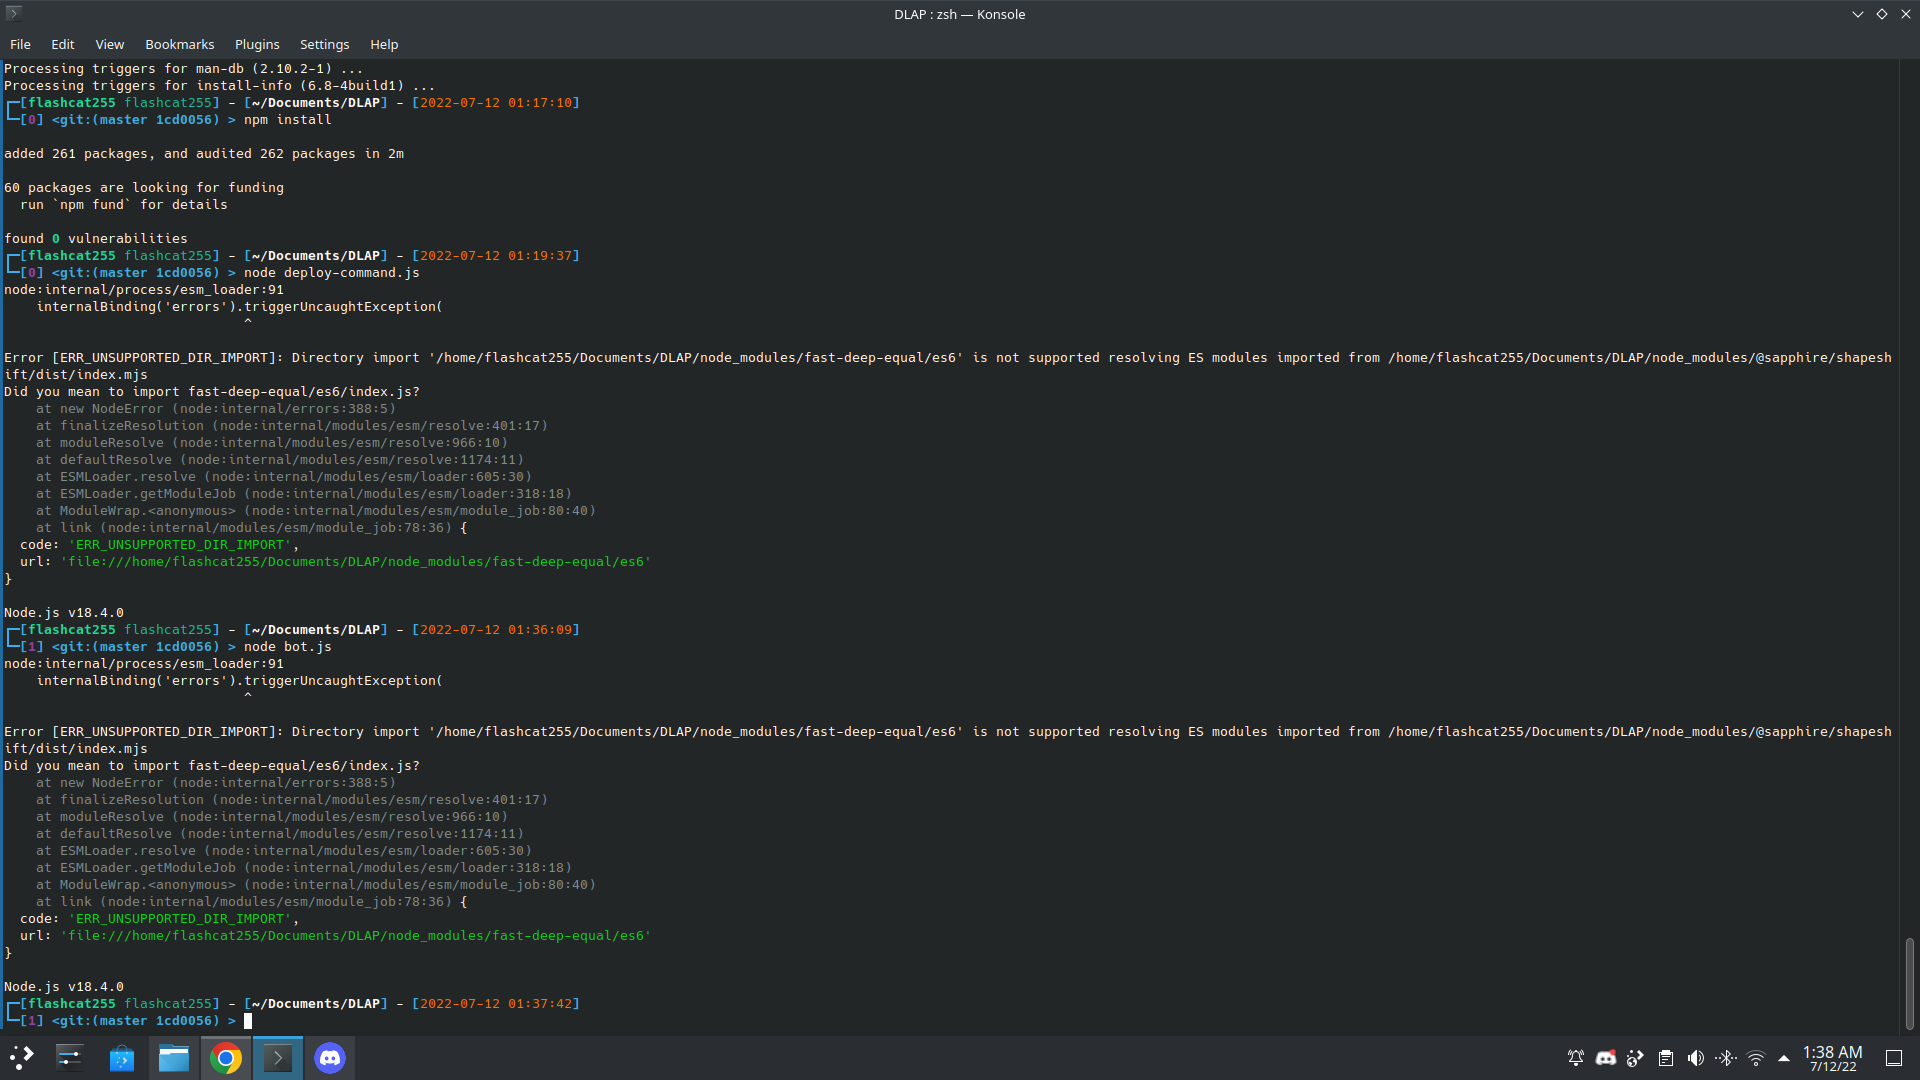Open Discord from the taskbar

(330, 1058)
